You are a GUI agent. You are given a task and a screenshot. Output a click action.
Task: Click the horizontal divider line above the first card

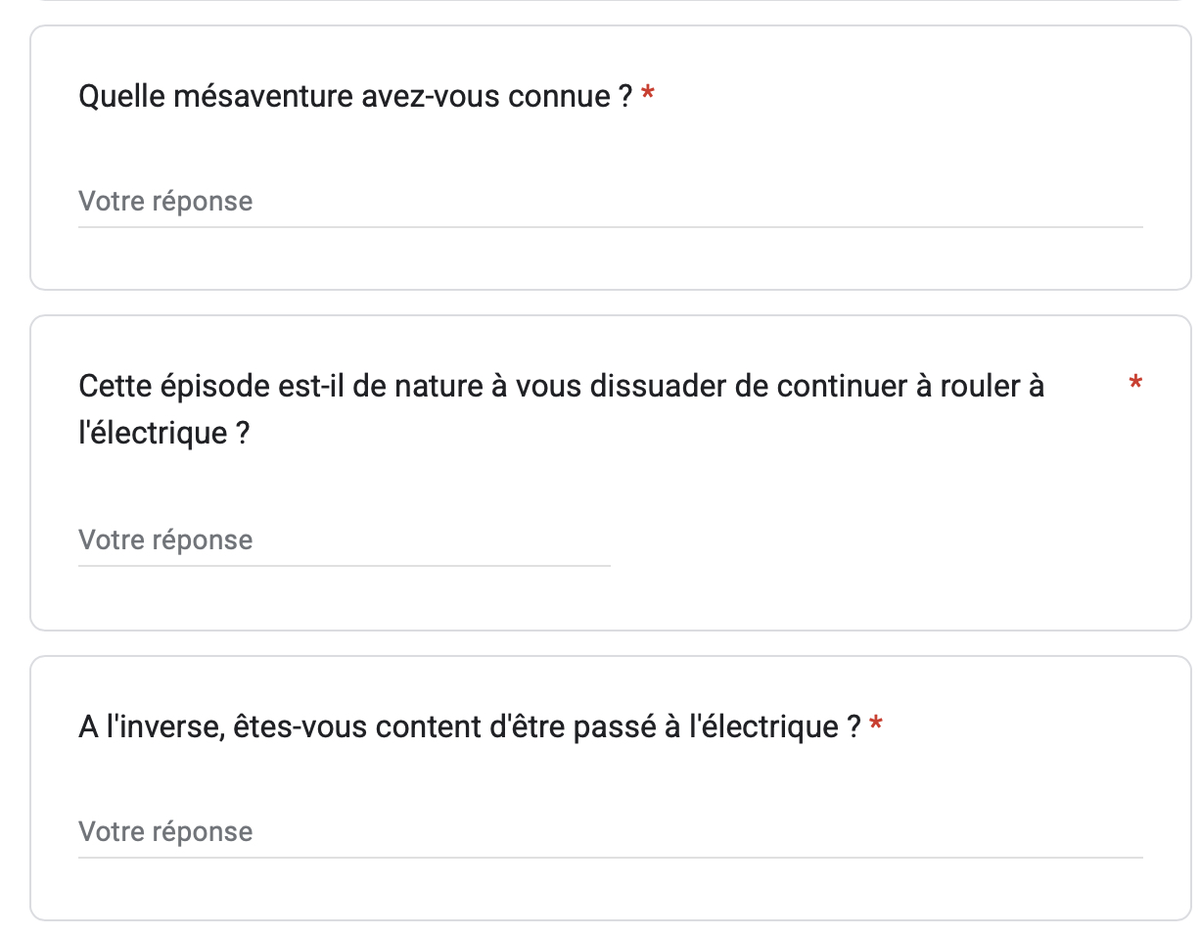click(x=610, y=1)
